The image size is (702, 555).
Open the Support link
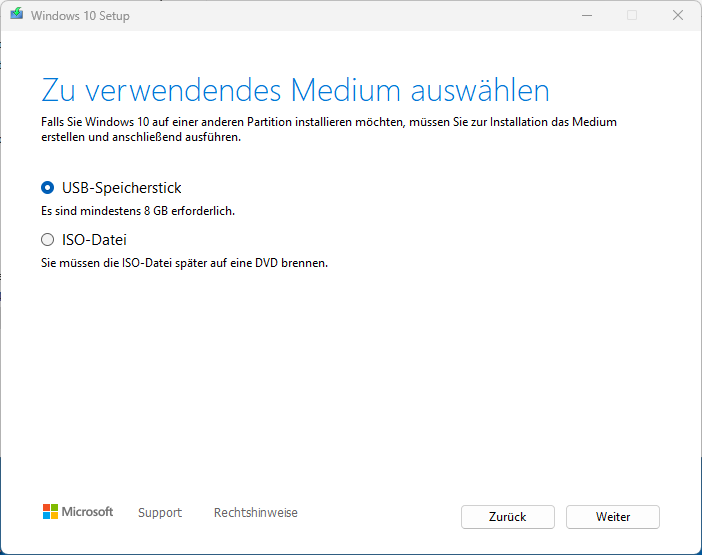pos(160,512)
